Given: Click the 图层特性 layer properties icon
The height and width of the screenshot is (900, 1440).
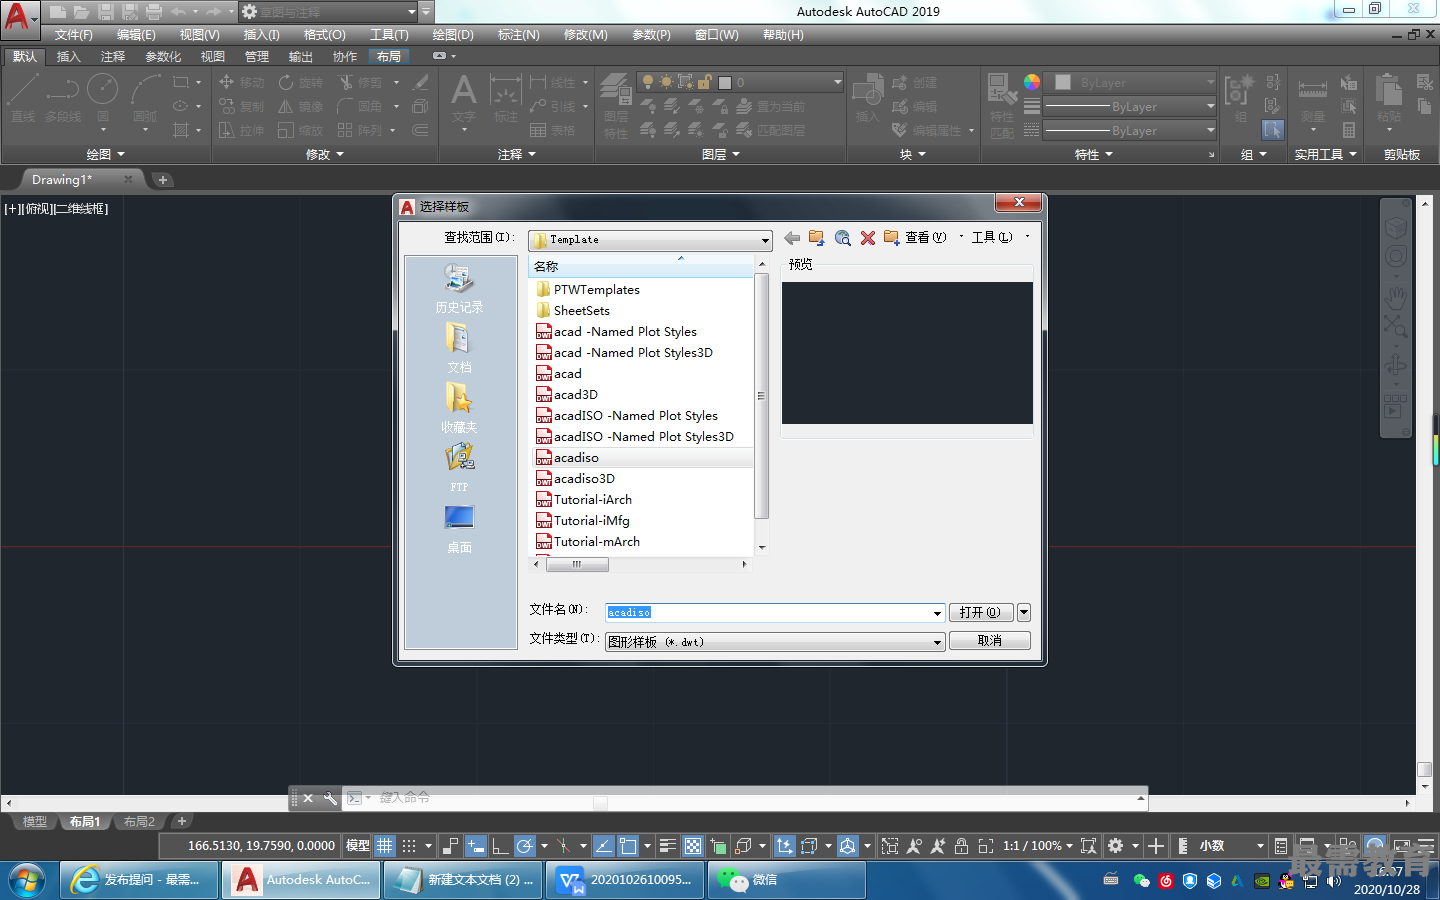Looking at the screenshot, I should 616,106.
